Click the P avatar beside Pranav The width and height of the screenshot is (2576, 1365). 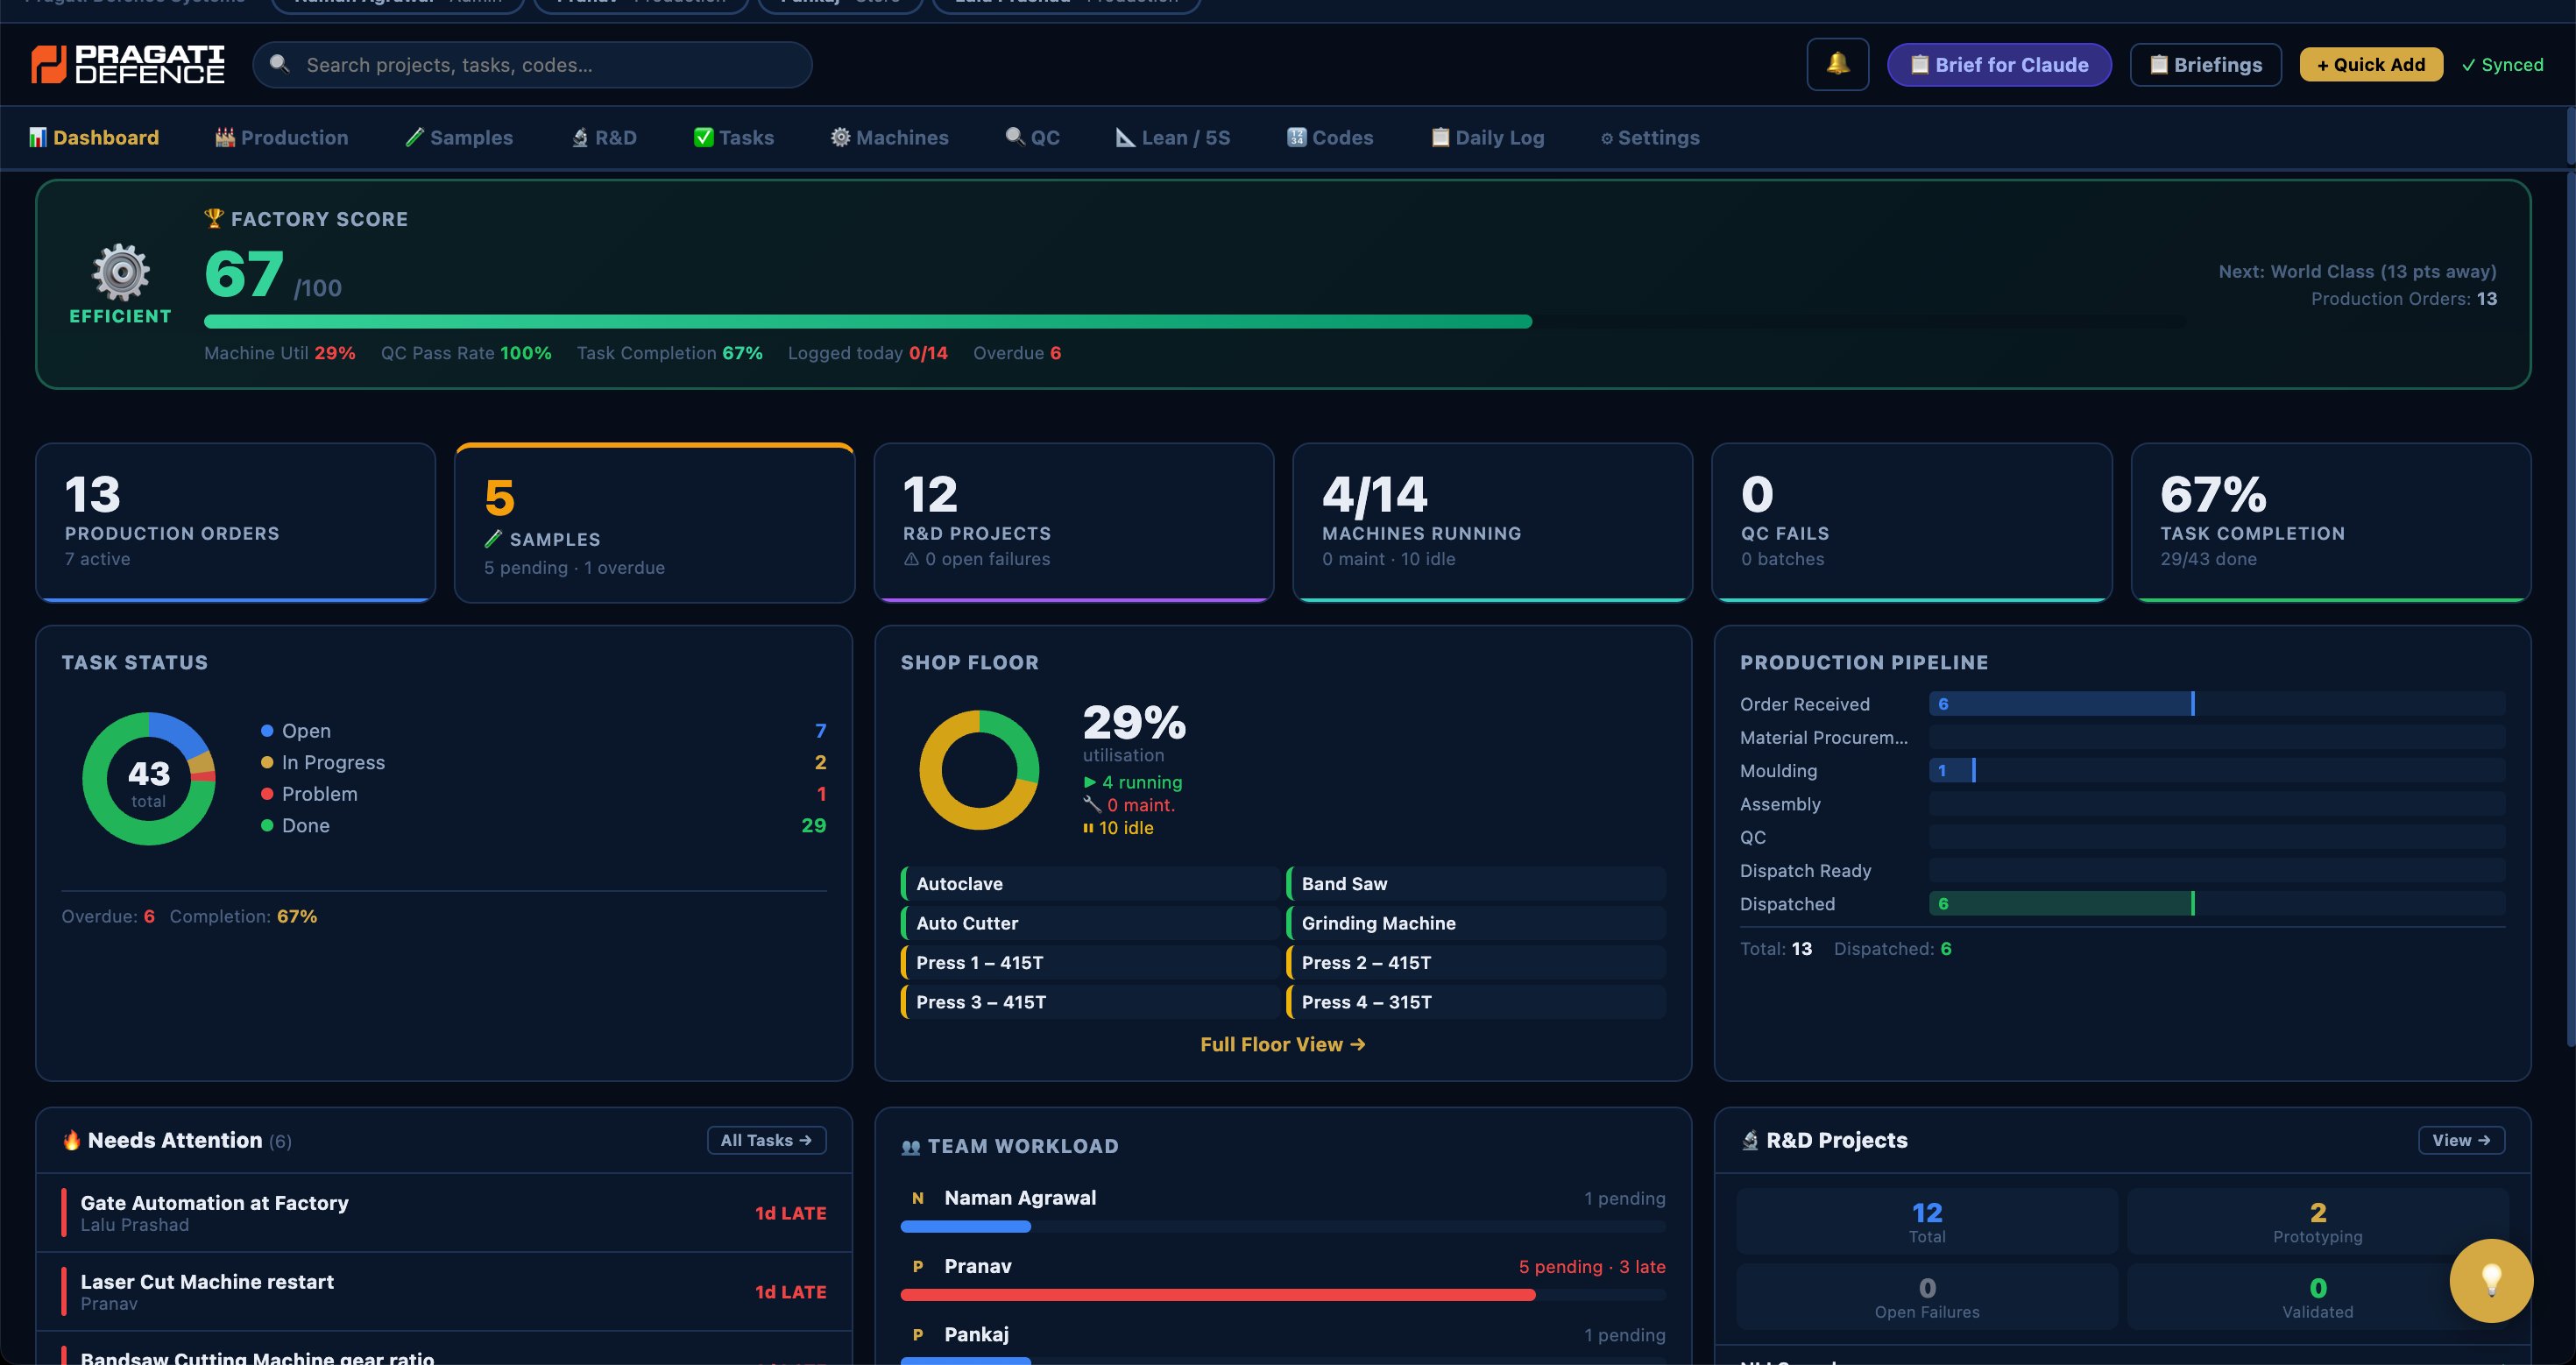tap(917, 1266)
